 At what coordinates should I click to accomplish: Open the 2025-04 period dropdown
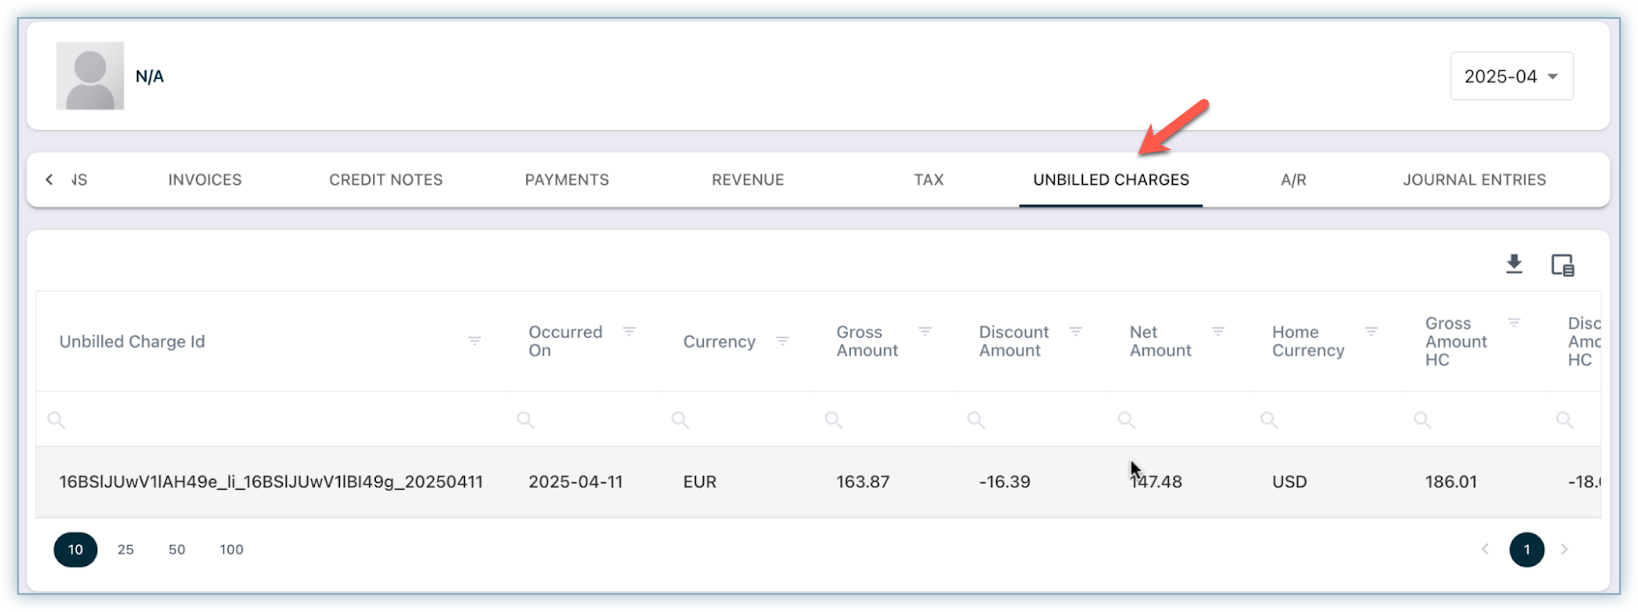[x=1510, y=76]
